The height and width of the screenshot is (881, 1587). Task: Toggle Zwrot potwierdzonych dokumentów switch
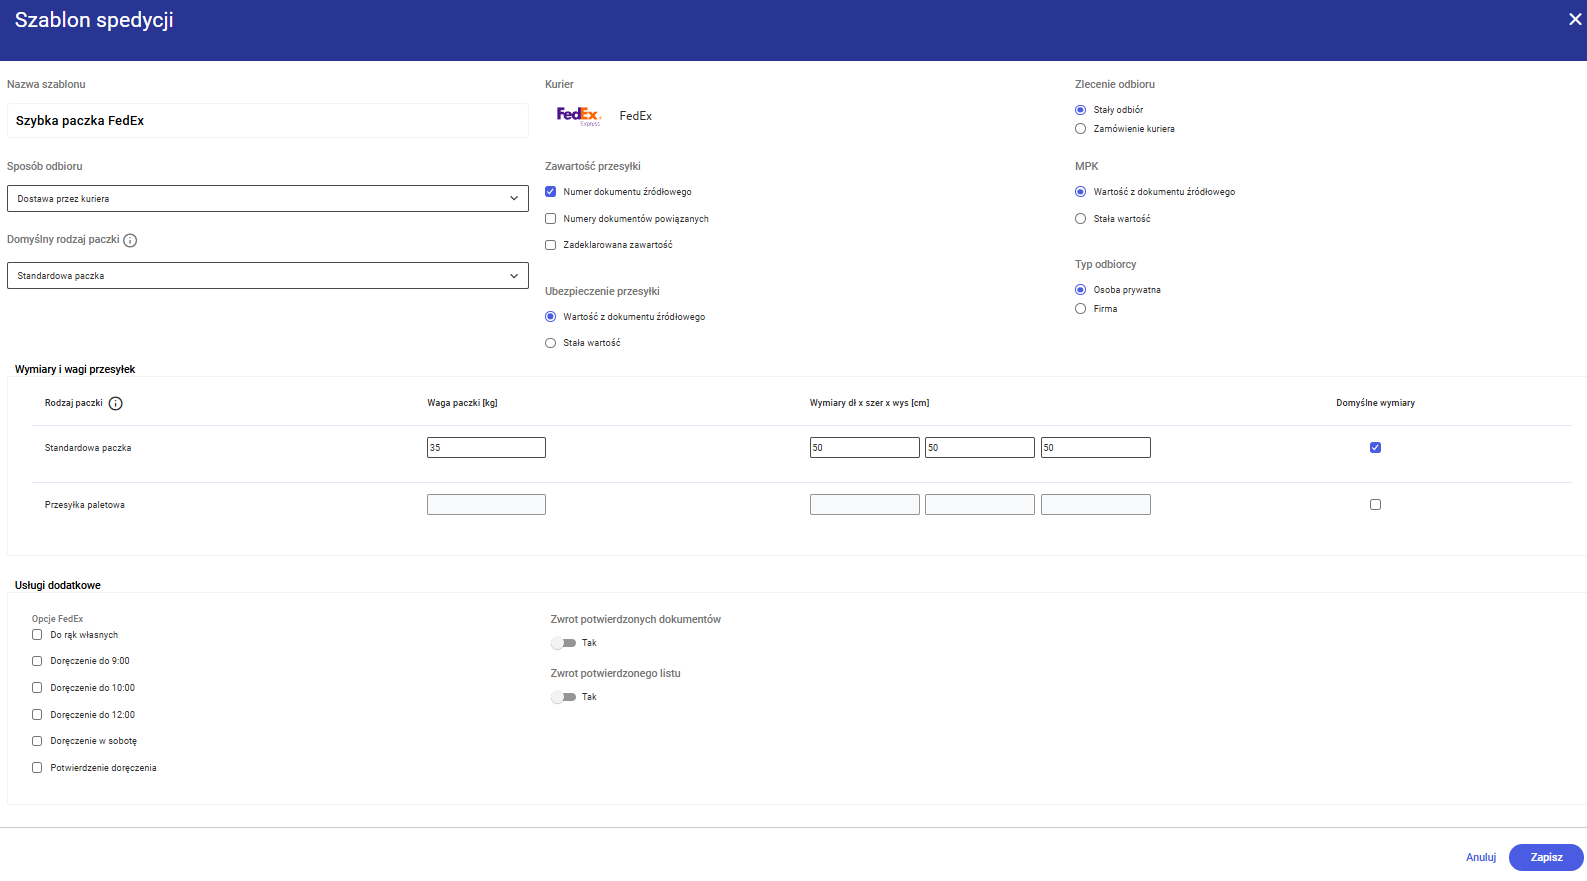pos(563,643)
